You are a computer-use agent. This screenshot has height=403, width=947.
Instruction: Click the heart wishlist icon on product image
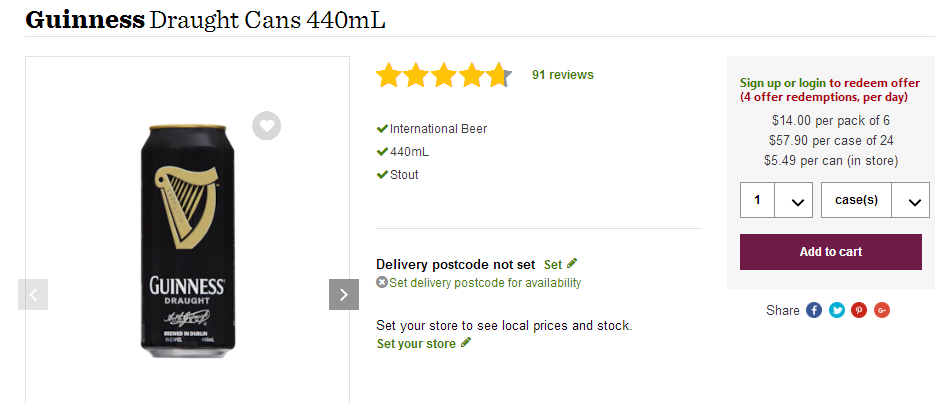click(x=266, y=126)
